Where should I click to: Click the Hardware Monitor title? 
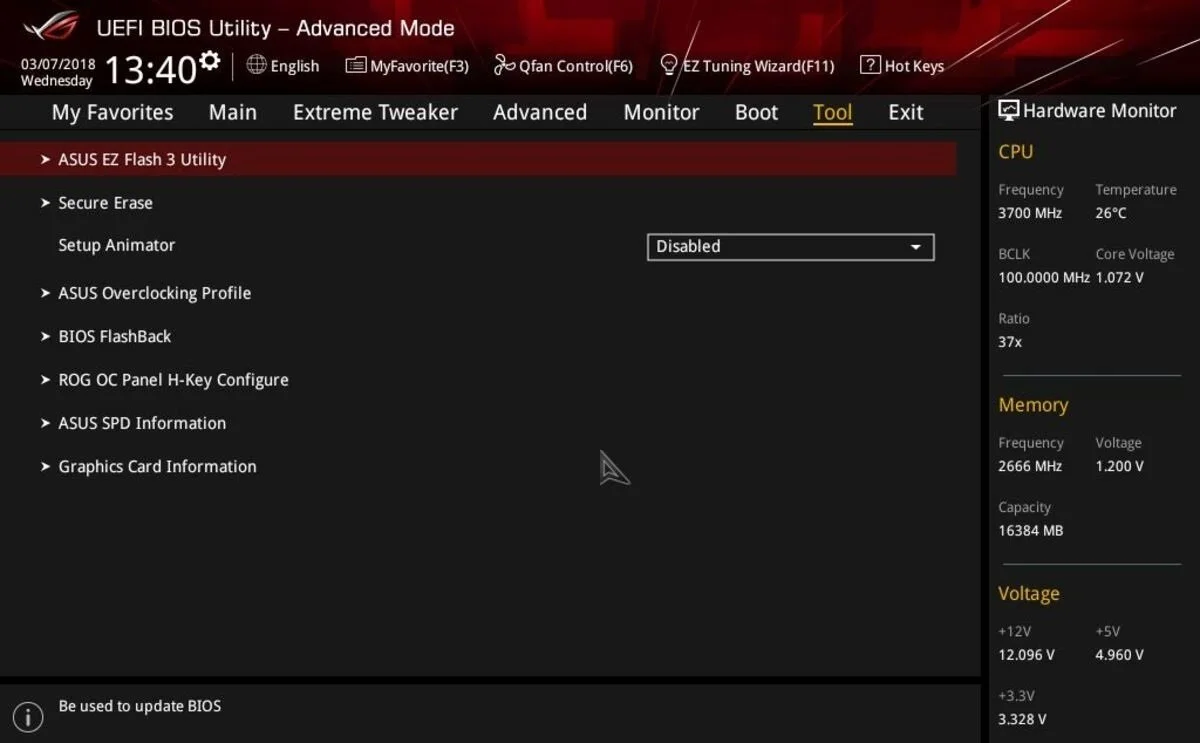pyautogui.click(x=1099, y=111)
